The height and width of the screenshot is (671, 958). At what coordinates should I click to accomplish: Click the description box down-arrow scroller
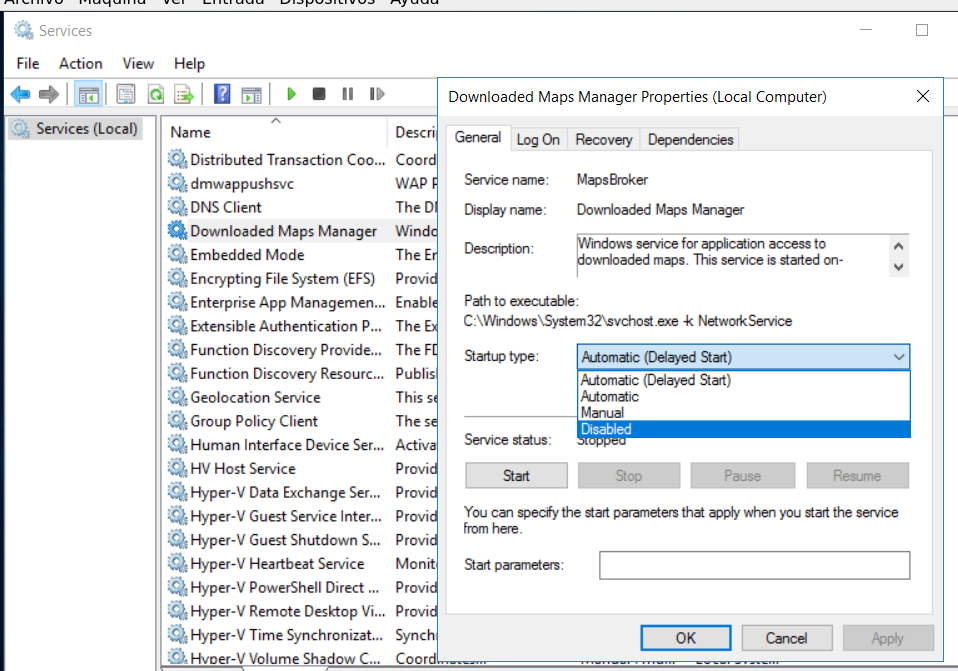tap(898, 266)
